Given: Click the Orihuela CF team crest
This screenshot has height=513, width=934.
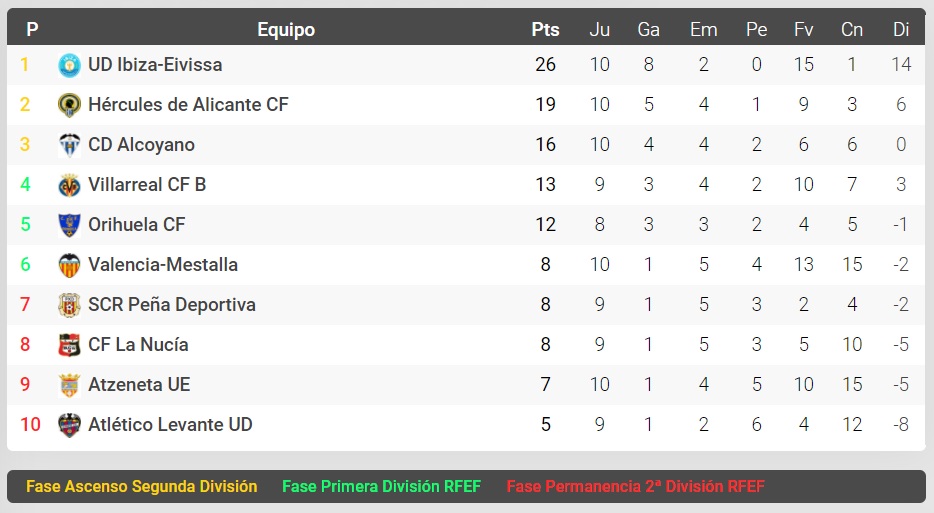Looking at the screenshot, I should click(69, 225).
